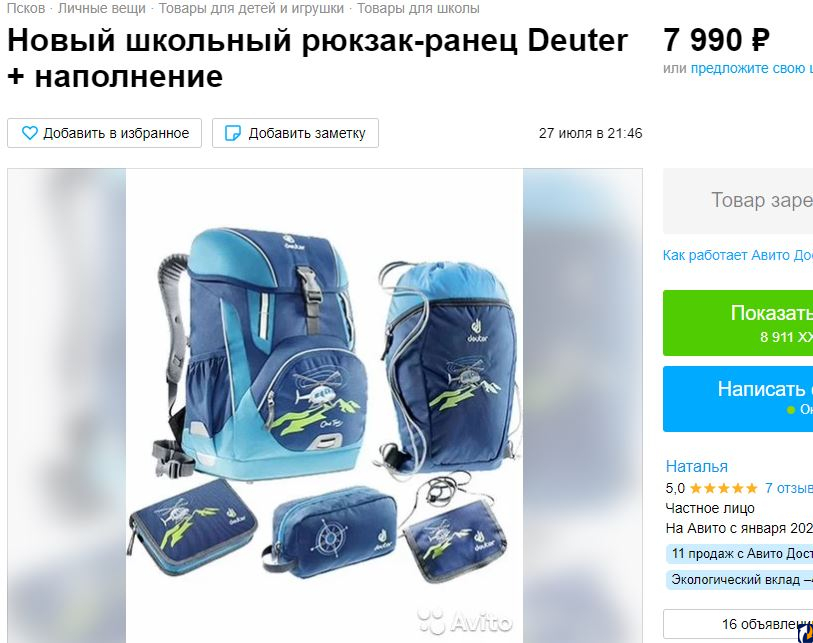The height and width of the screenshot is (643, 813).
Task: Click предложите свою цену link
Action: tap(751, 68)
